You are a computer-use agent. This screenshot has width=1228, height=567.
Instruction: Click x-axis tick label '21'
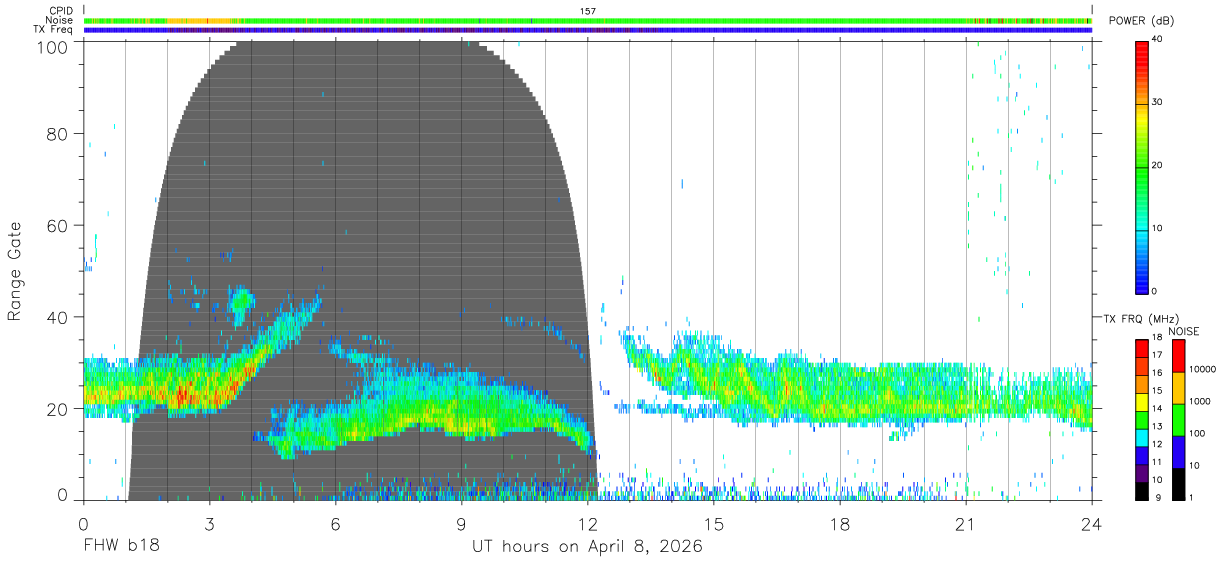(x=966, y=524)
